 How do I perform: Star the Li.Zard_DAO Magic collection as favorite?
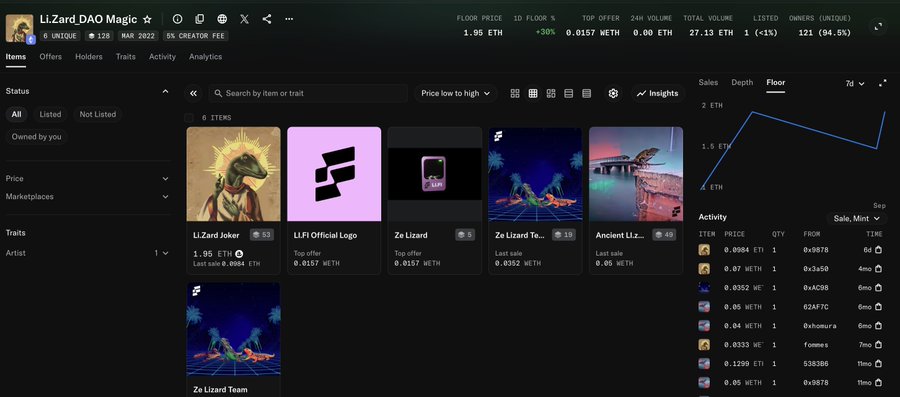pyautogui.click(x=147, y=19)
